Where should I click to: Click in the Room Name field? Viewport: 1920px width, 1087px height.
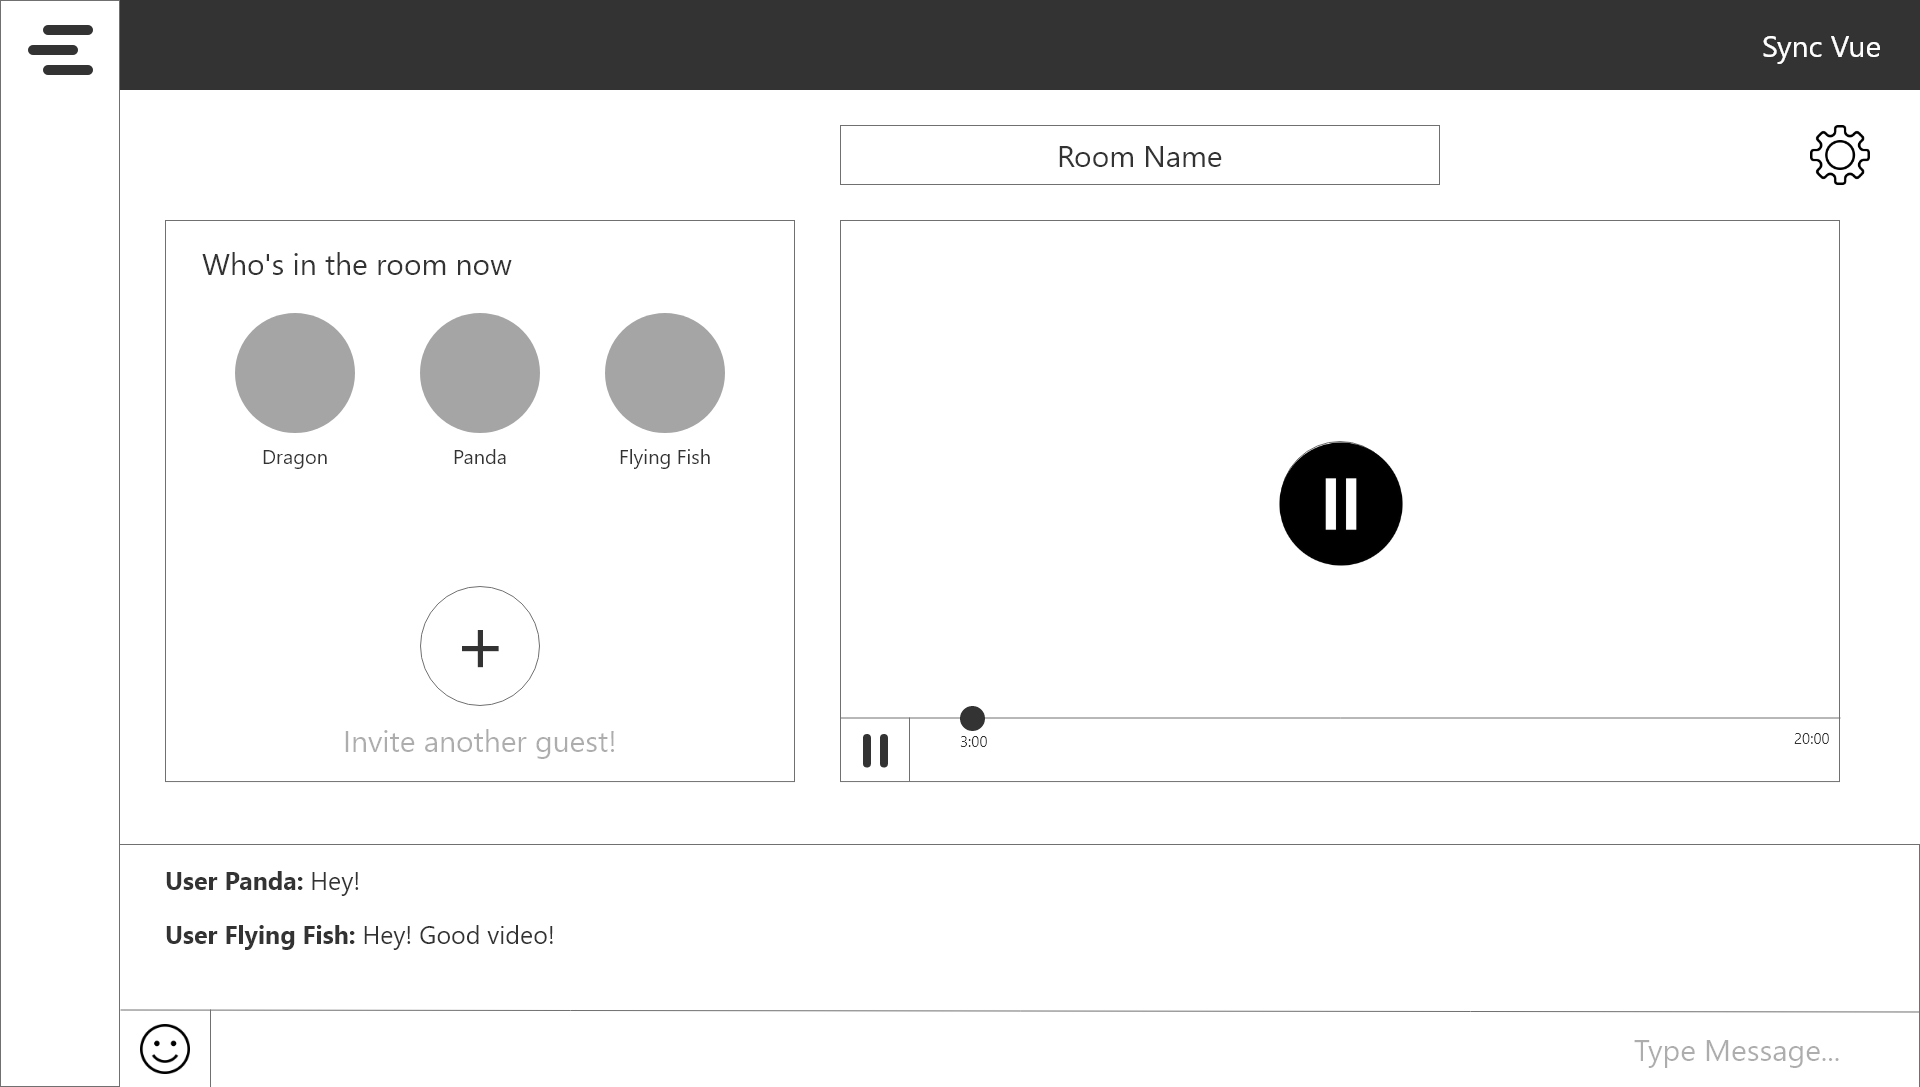[1139, 156]
